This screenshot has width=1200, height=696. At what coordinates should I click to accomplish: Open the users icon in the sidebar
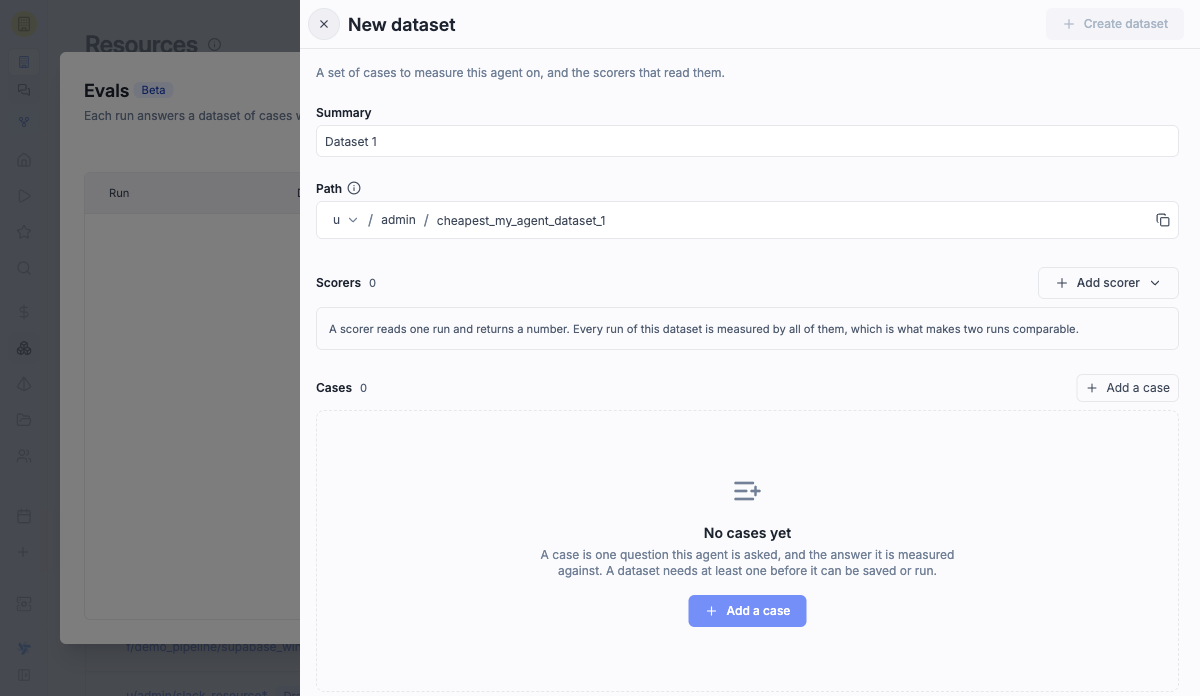24,456
